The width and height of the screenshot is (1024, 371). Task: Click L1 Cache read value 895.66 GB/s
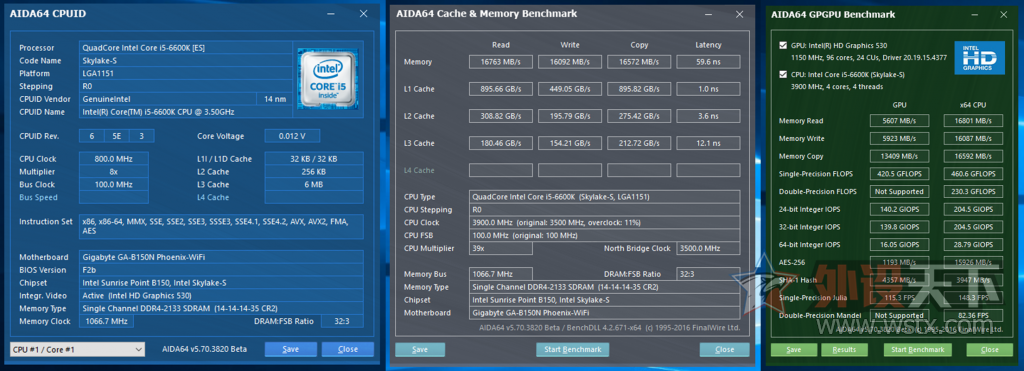tap(501, 89)
